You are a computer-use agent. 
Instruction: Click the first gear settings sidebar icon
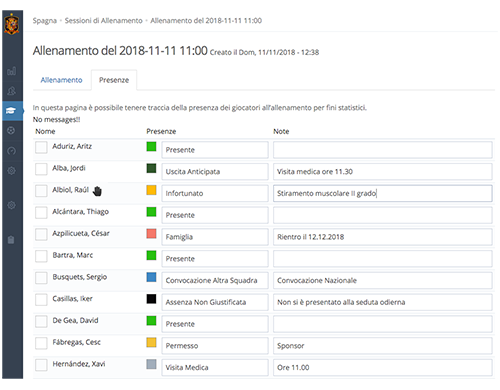coord(11,171)
